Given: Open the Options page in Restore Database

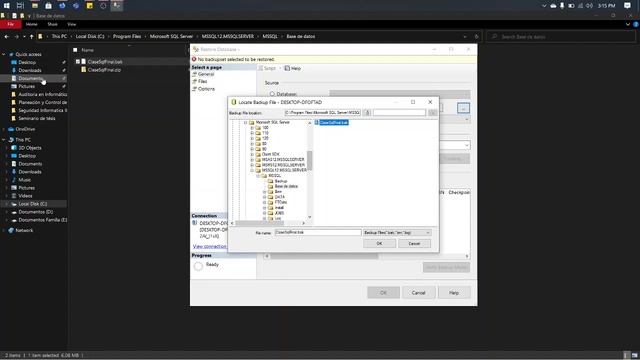Looking at the screenshot, I should tap(206, 89).
